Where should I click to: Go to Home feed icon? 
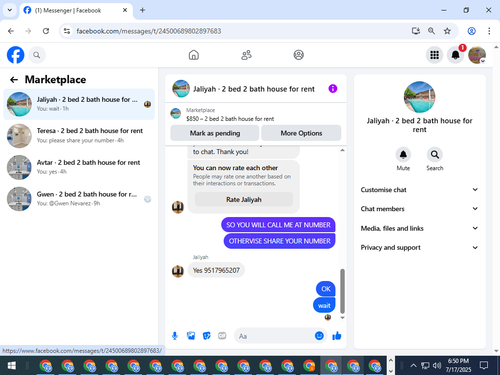(194, 55)
